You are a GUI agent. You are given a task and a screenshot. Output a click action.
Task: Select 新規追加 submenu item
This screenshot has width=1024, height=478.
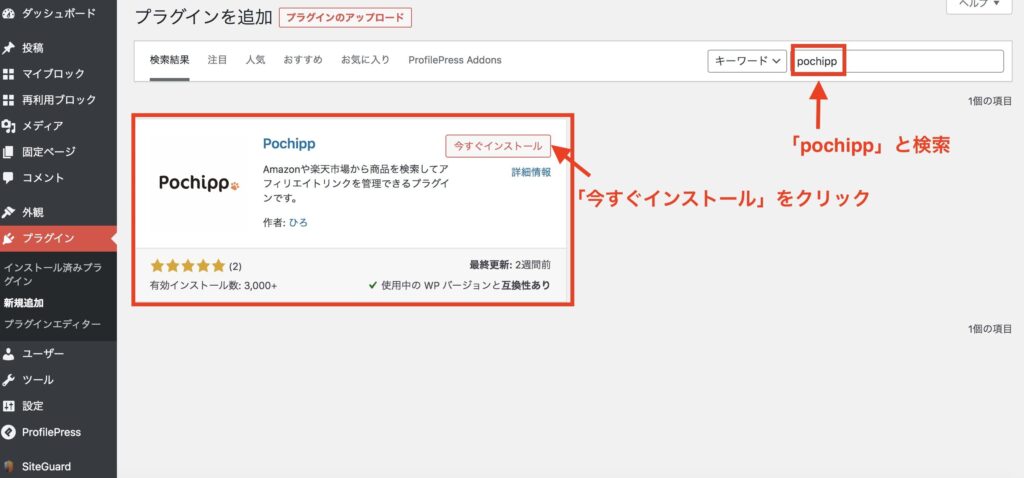click(24, 303)
